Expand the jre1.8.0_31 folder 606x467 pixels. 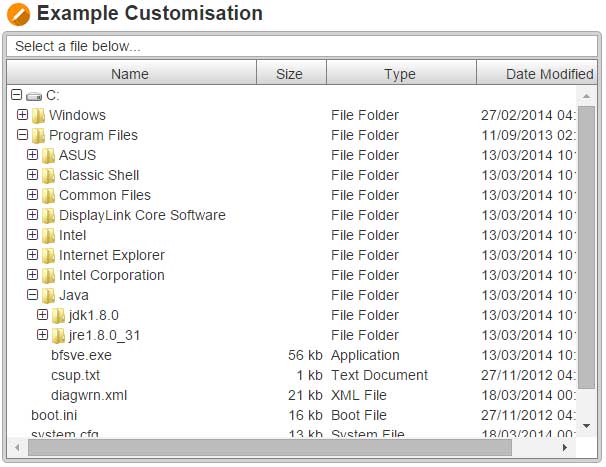point(43,335)
